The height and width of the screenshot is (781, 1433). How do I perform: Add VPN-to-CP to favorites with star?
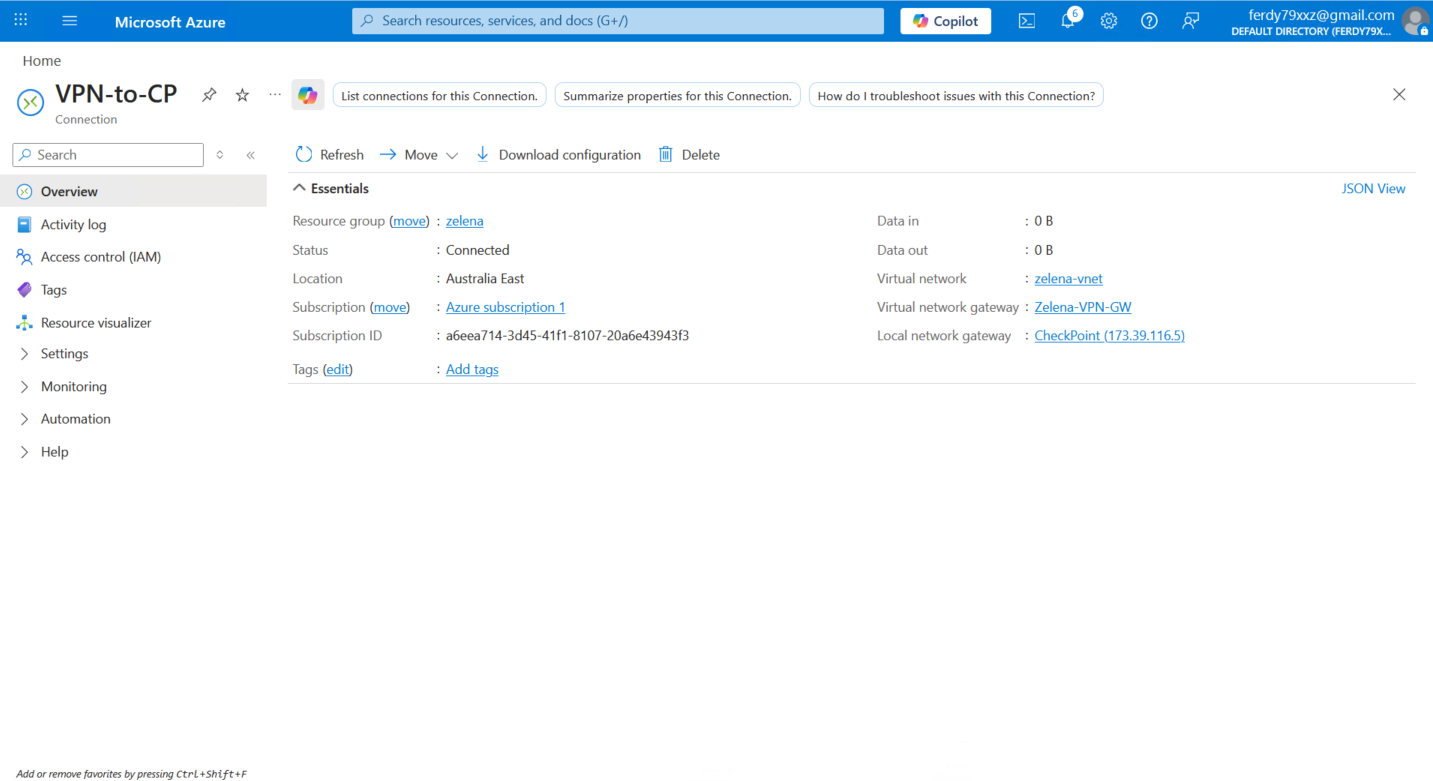click(242, 95)
